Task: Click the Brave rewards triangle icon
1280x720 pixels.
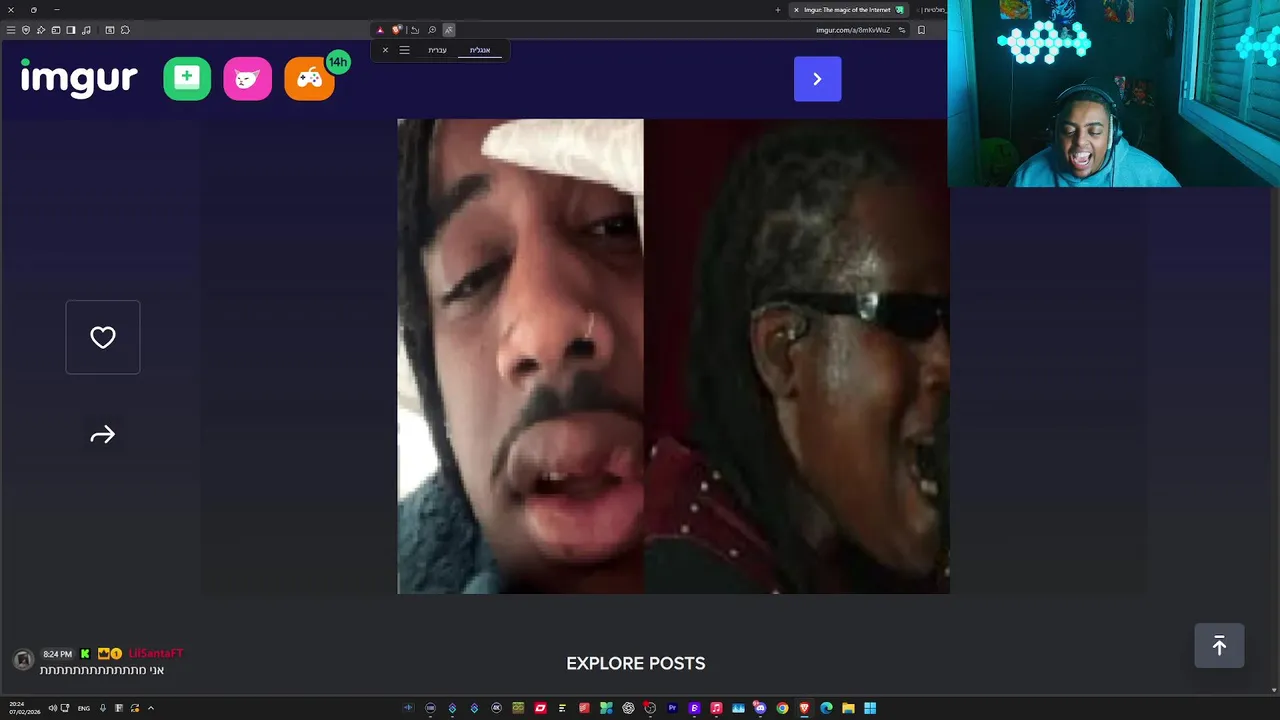Action: point(380,30)
